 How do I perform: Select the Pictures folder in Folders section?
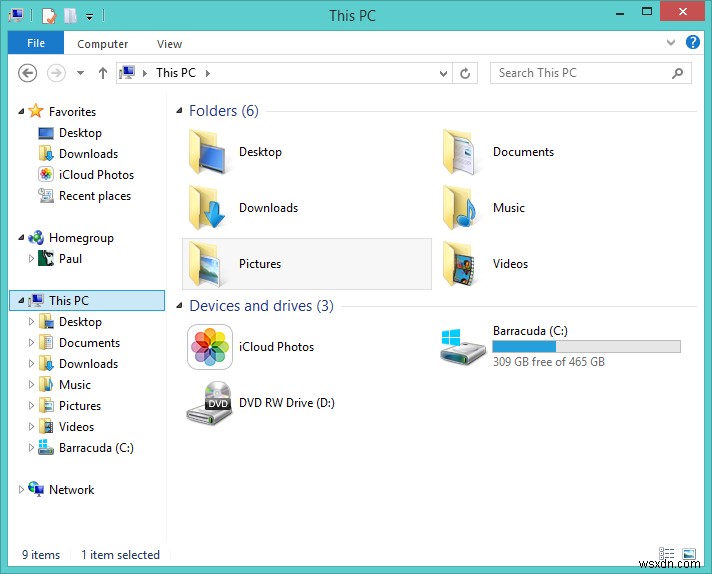(x=307, y=264)
